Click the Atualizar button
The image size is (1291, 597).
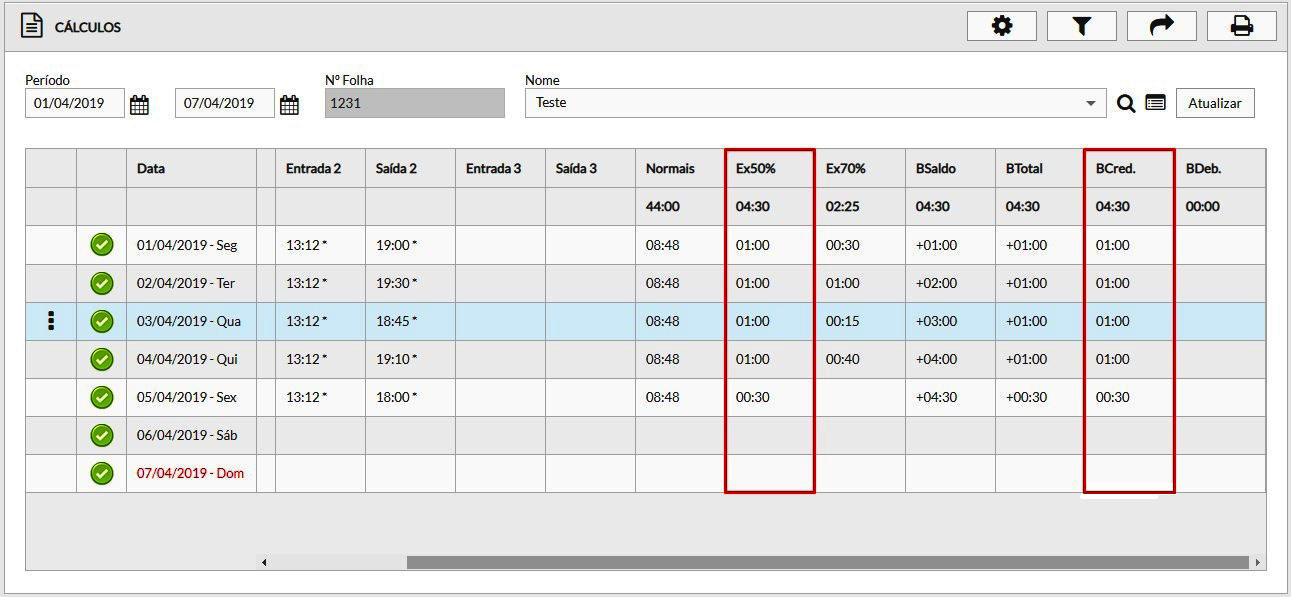coord(1214,103)
